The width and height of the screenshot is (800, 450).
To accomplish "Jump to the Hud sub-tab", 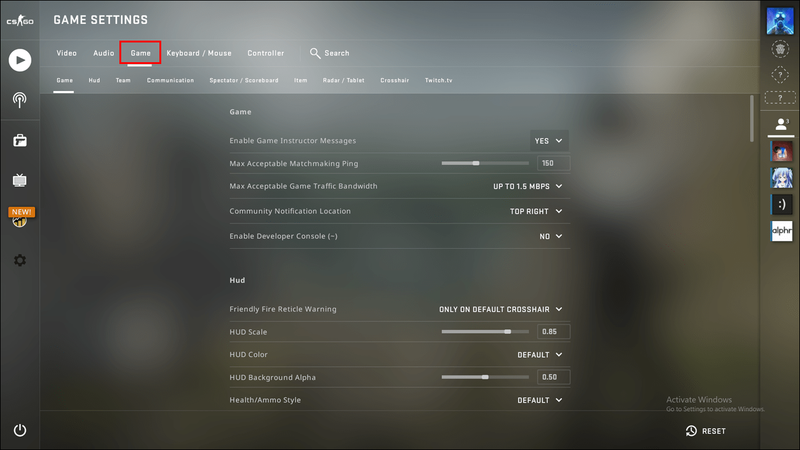I will pos(94,80).
